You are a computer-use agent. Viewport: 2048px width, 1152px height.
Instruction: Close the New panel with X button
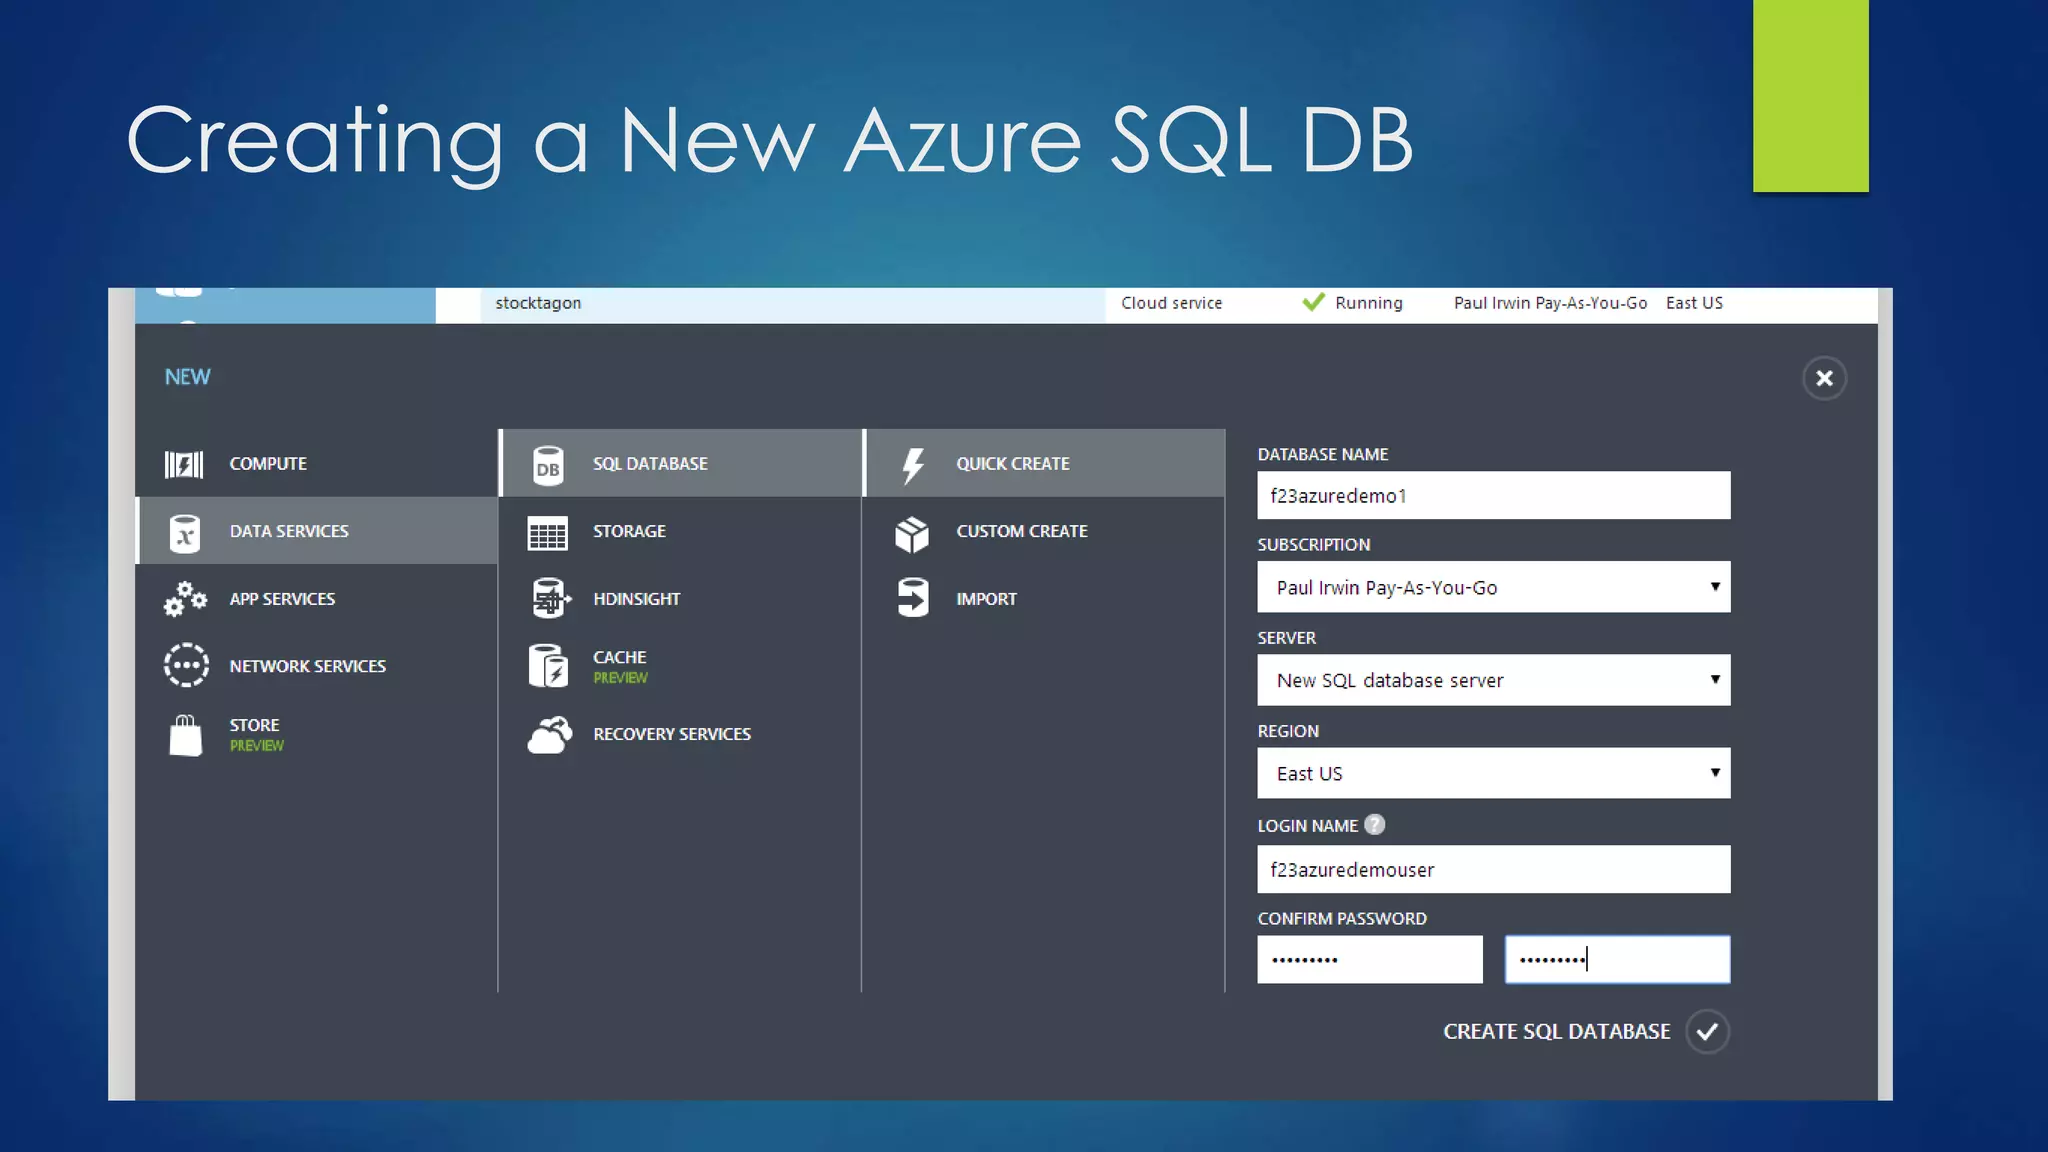click(1824, 379)
